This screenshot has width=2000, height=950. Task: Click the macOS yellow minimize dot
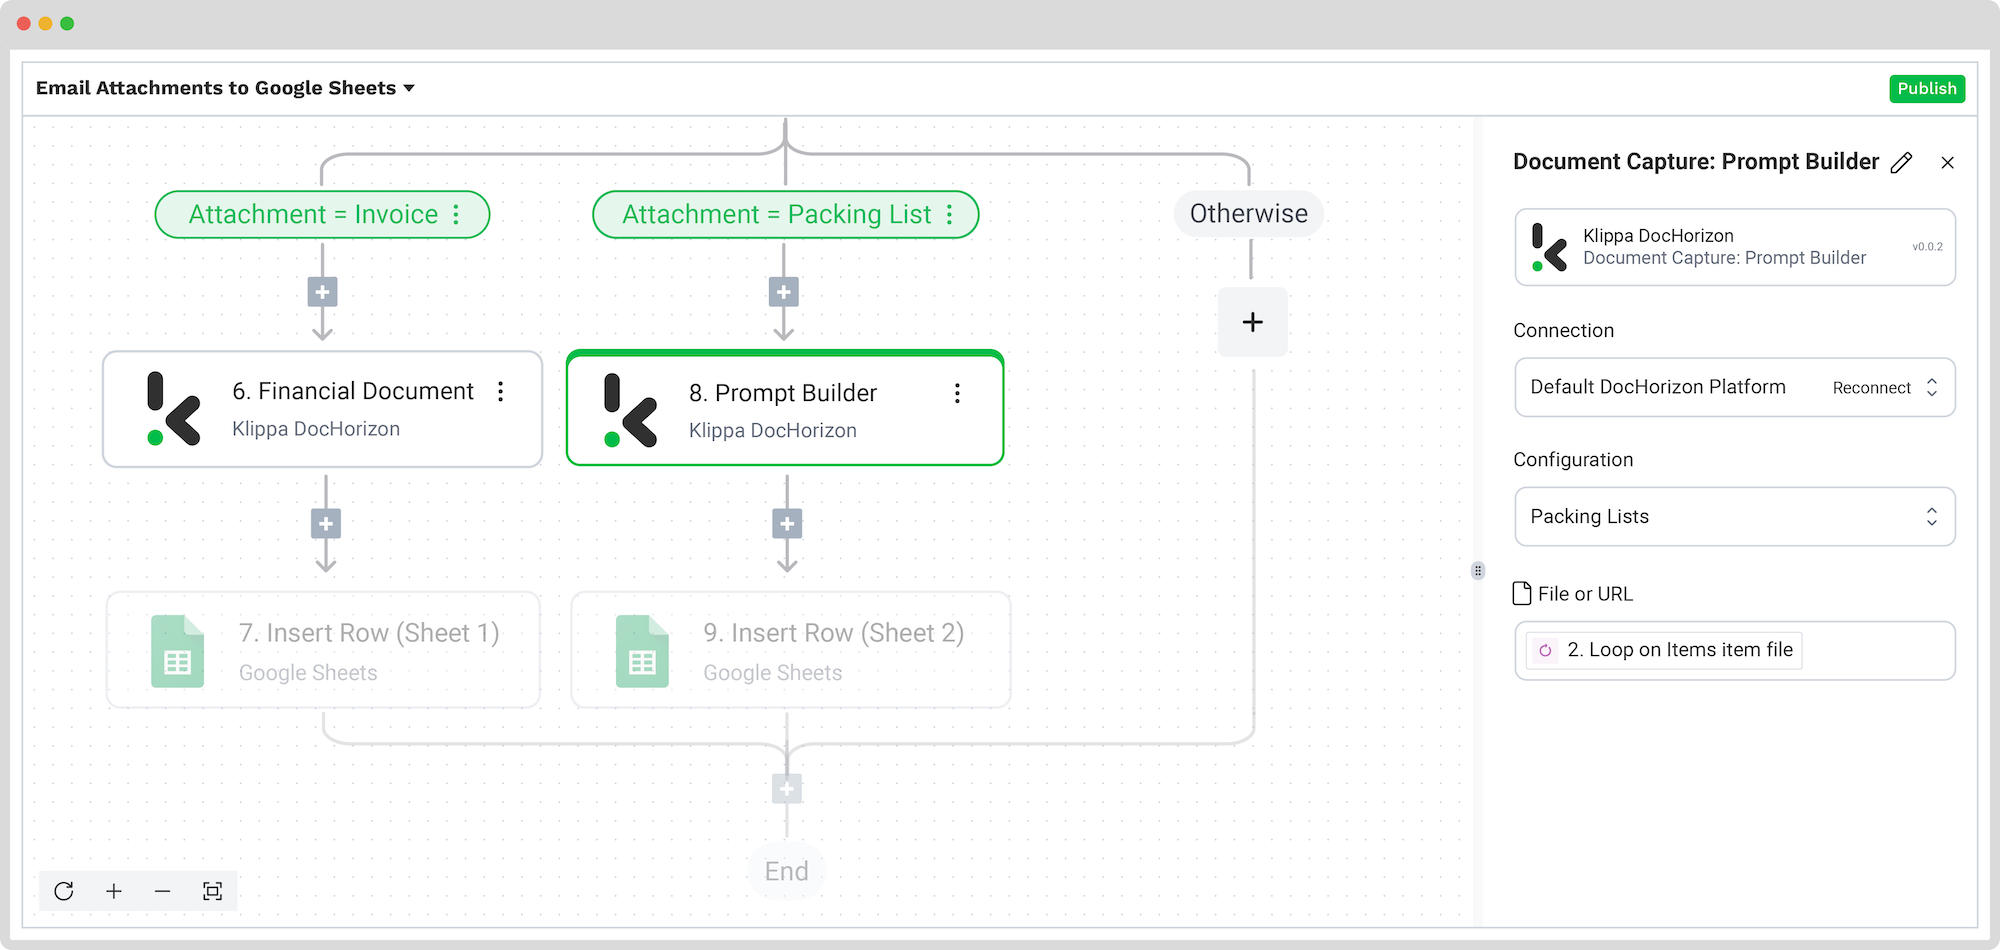[x=45, y=23]
